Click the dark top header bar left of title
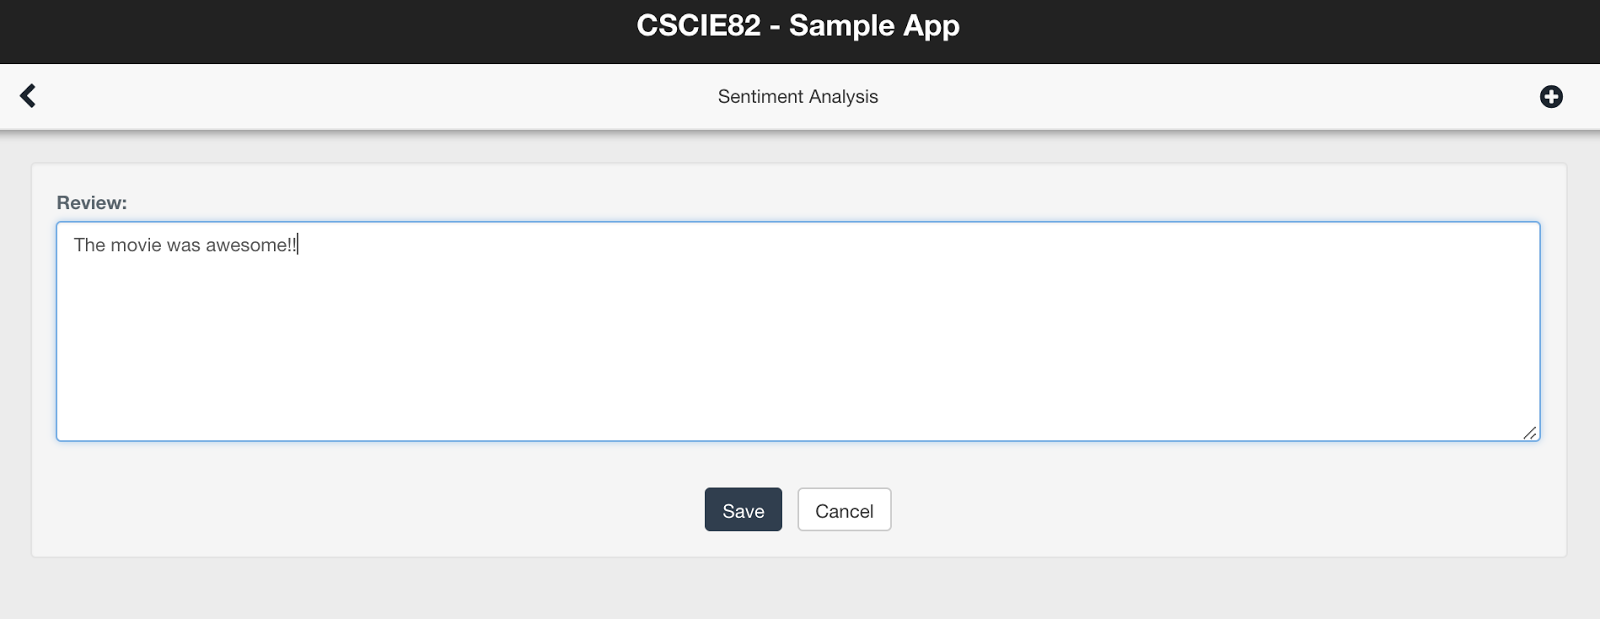Screen dimensions: 1600x619 coord(300,28)
